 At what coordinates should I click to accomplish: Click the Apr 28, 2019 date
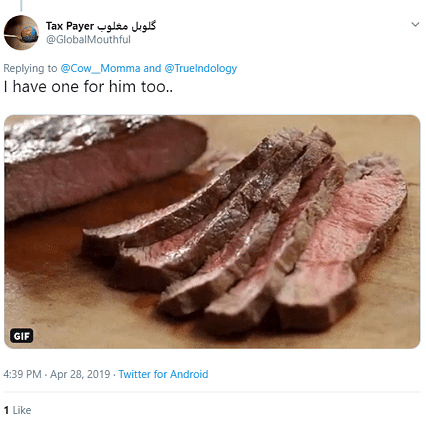click(80, 374)
